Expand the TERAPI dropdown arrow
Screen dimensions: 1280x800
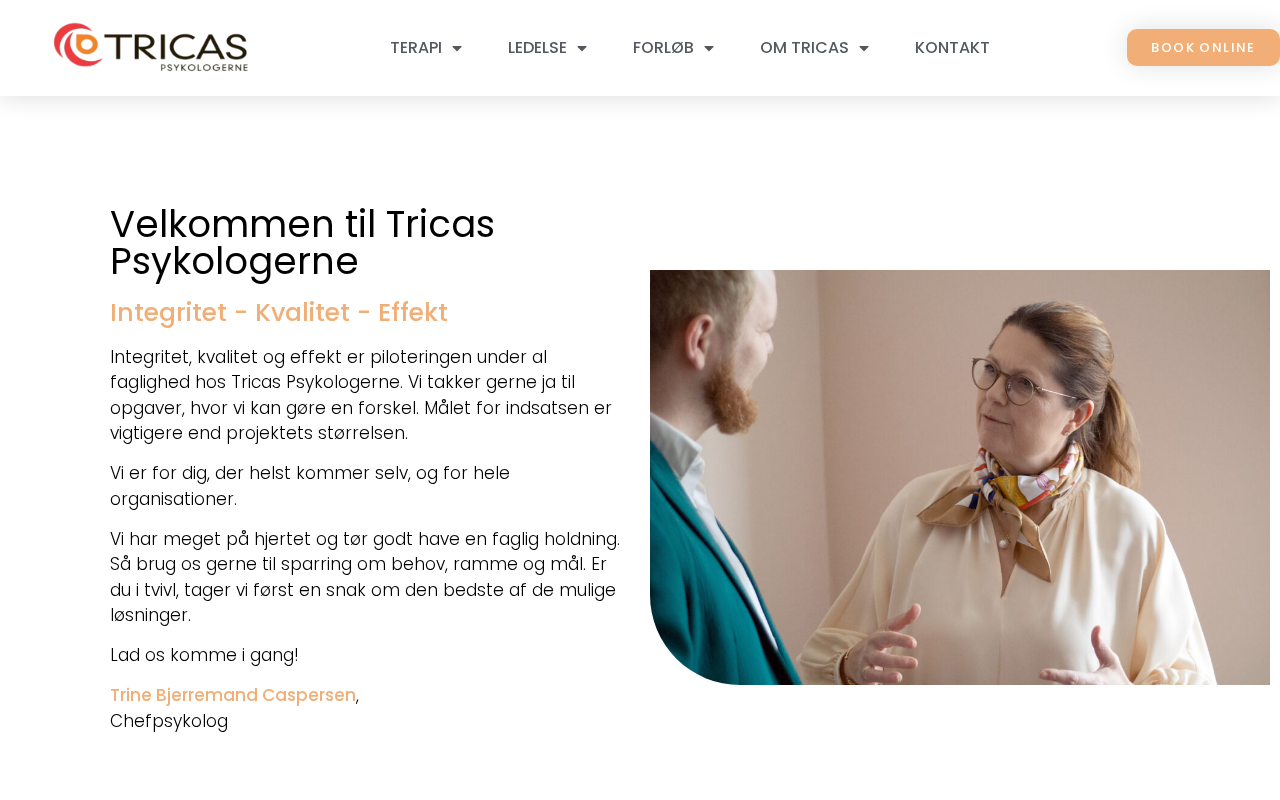click(x=457, y=48)
